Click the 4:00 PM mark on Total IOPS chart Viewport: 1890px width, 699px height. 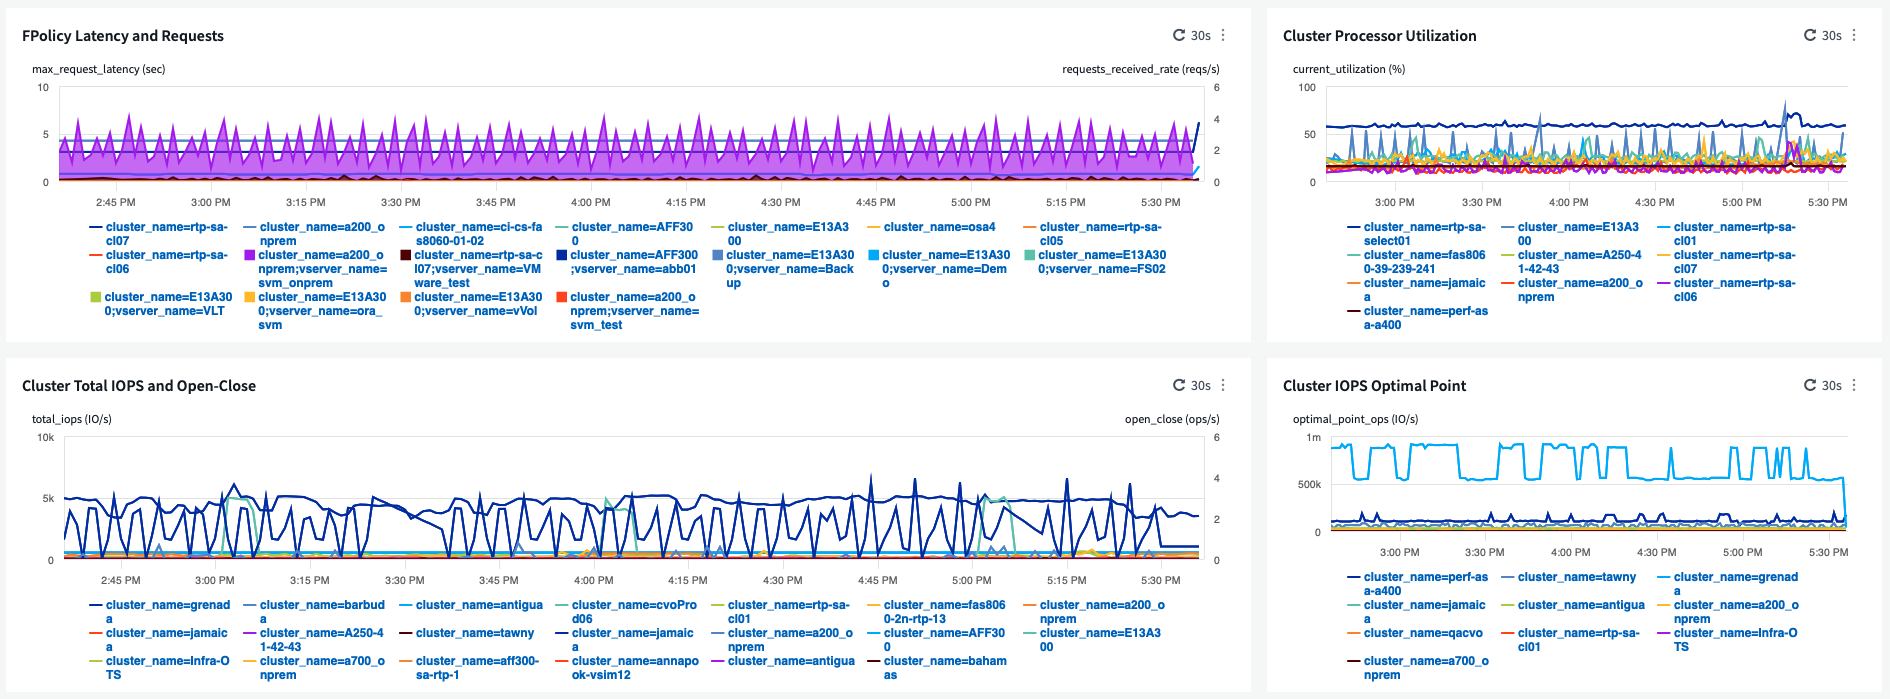coord(593,580)
